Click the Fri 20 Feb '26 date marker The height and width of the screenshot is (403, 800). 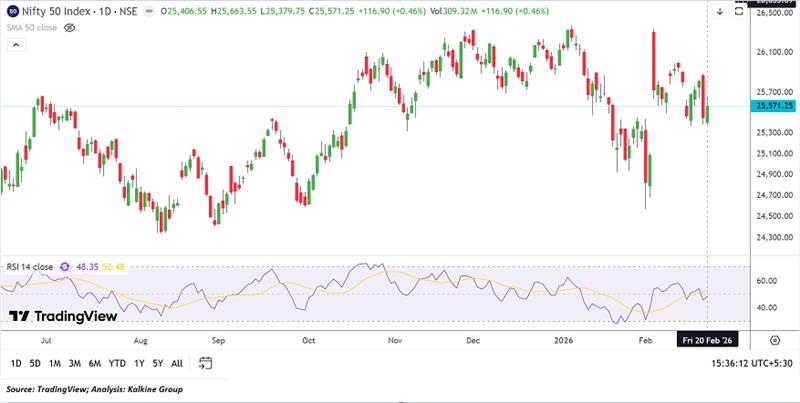tap(708, 339)
